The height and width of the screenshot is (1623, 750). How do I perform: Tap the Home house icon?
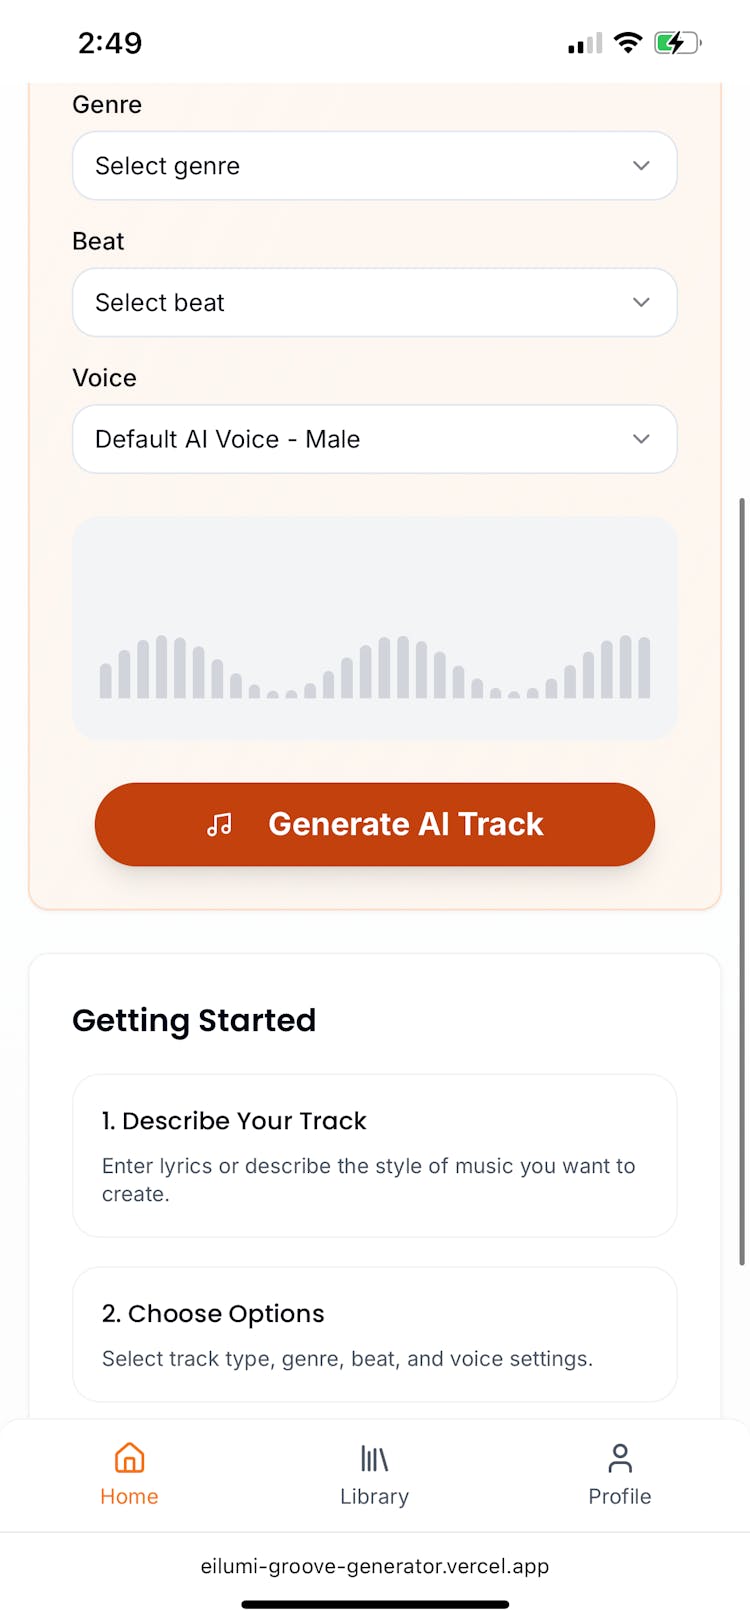[x=129, y=1458]
